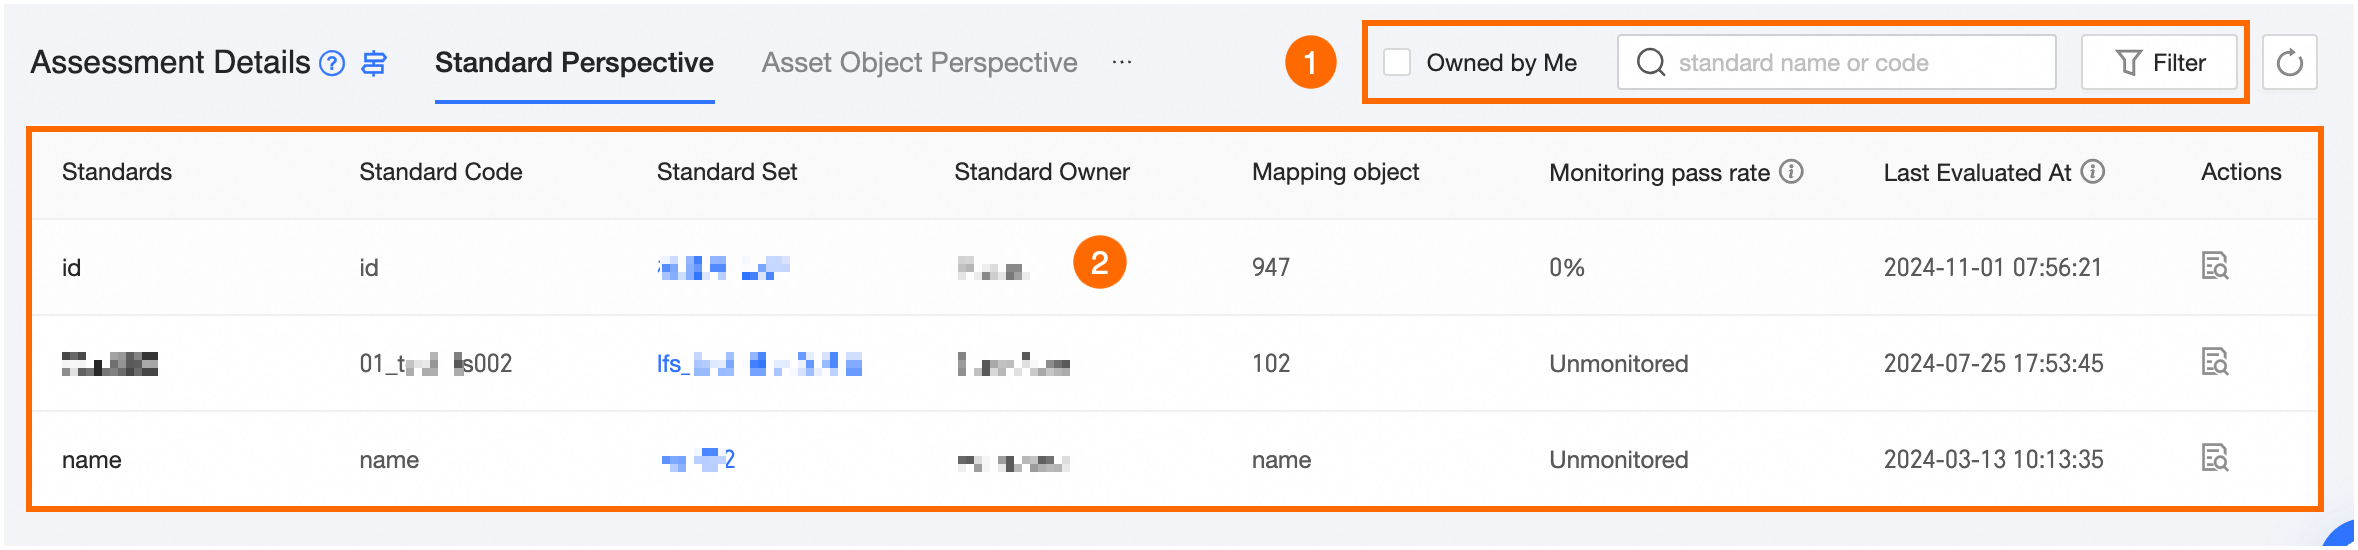Open the Filter options
This screenshot has height=550, width=2358.
click(2160, 62)
